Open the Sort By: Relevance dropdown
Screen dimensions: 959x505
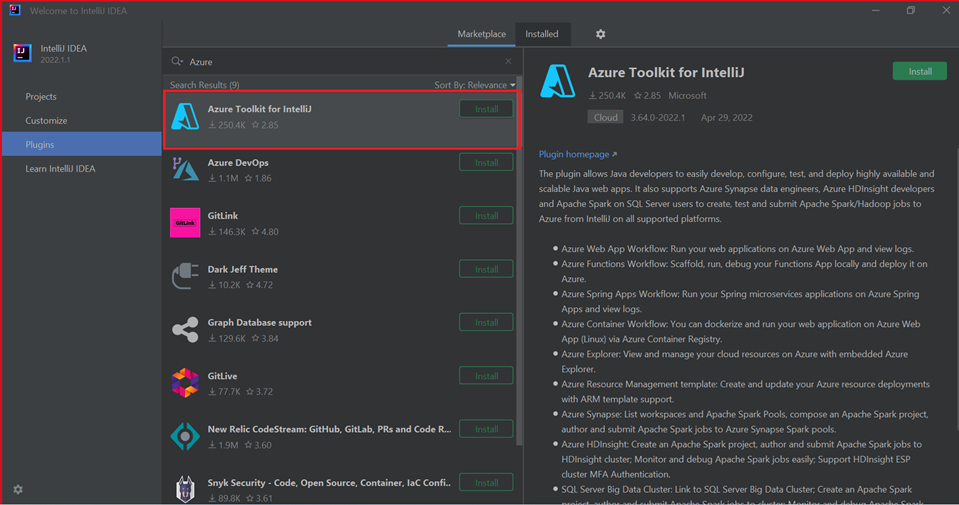pos(475,85)
